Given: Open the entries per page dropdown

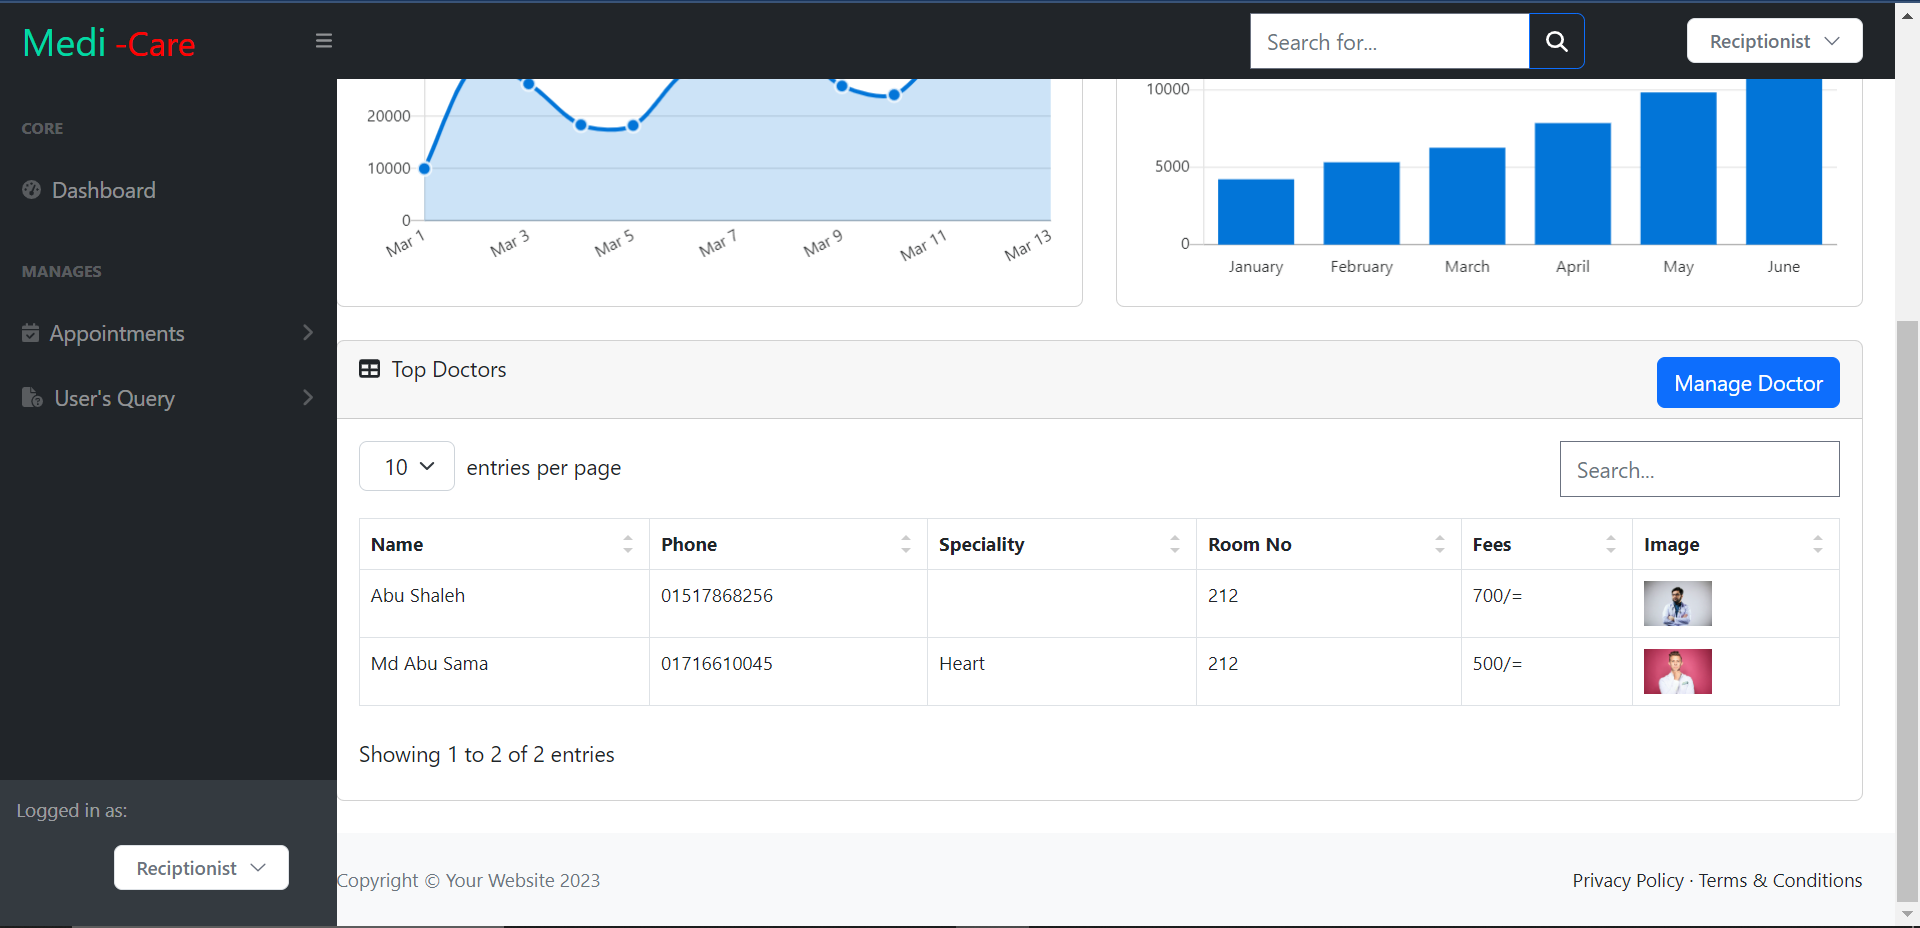Looking at the screenshot, I should (x=406, y=466).
